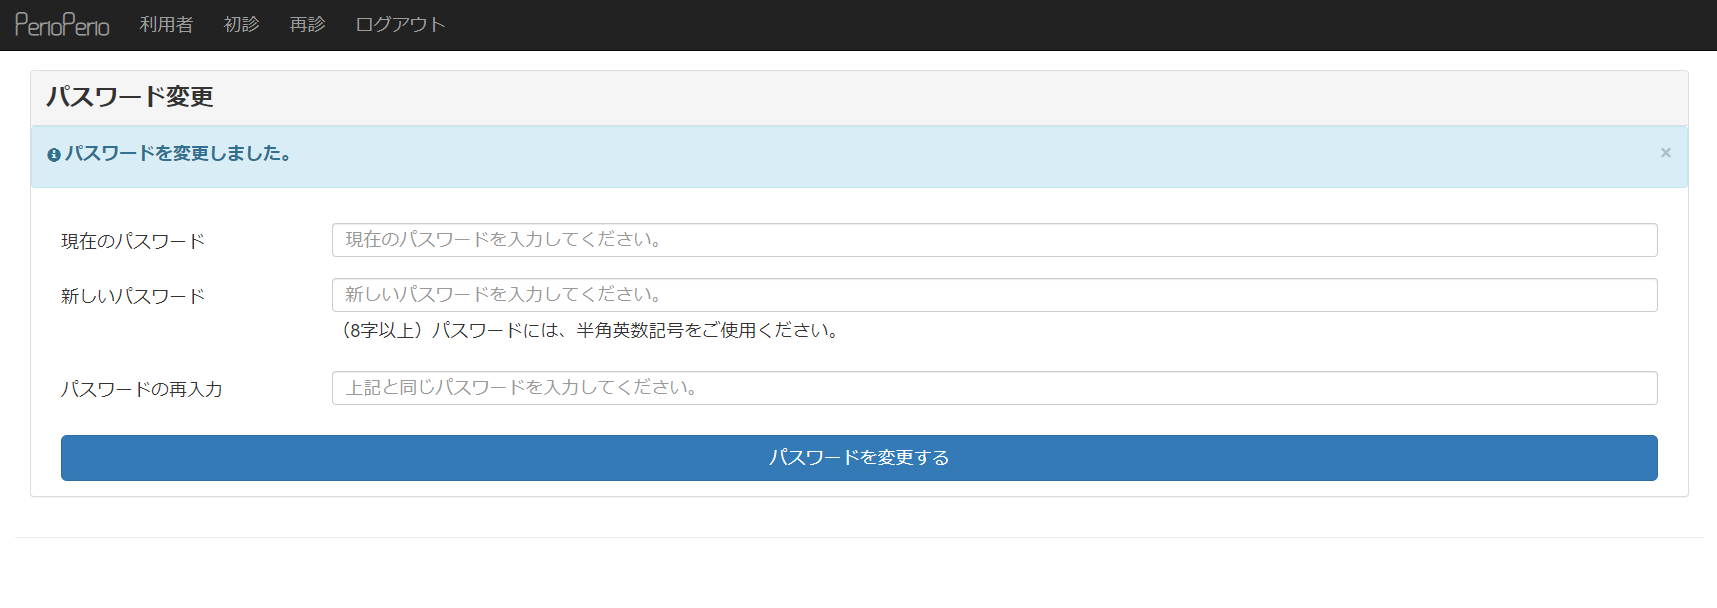The image size is (1717, 608).
Task: Click the 8字以上 password hint text
Action: (590, 331)
